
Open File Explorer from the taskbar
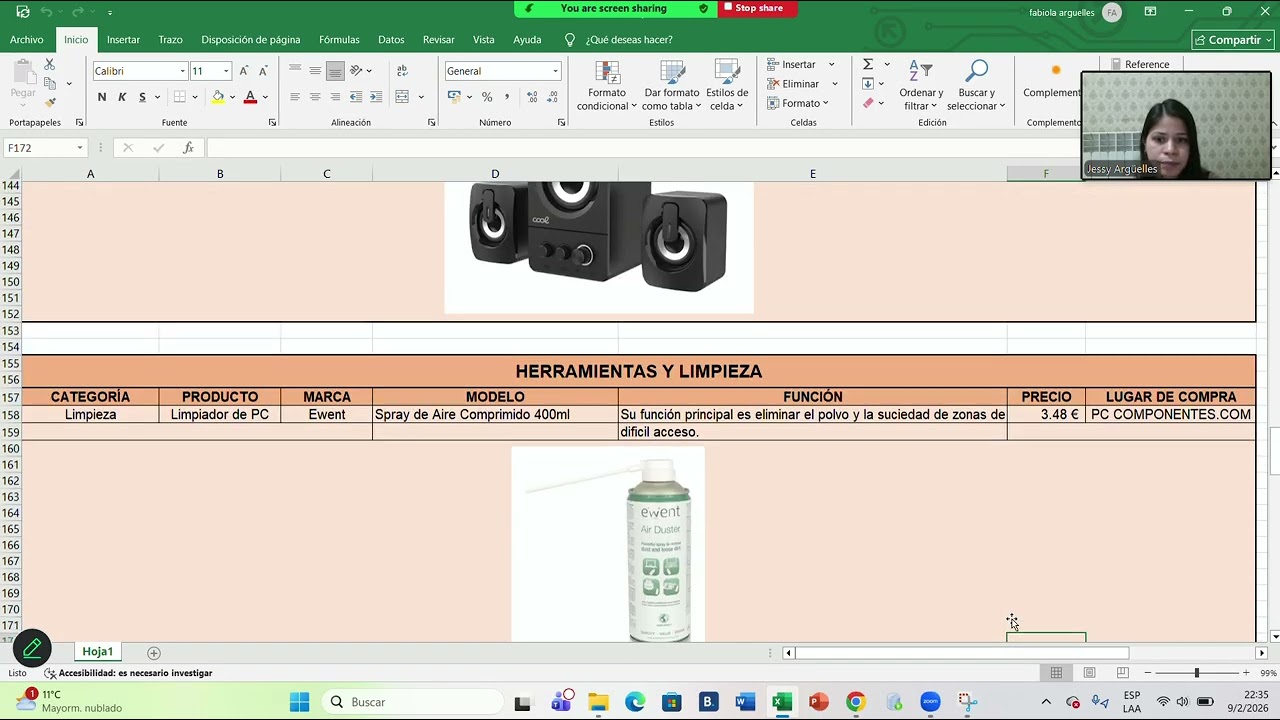598,702
